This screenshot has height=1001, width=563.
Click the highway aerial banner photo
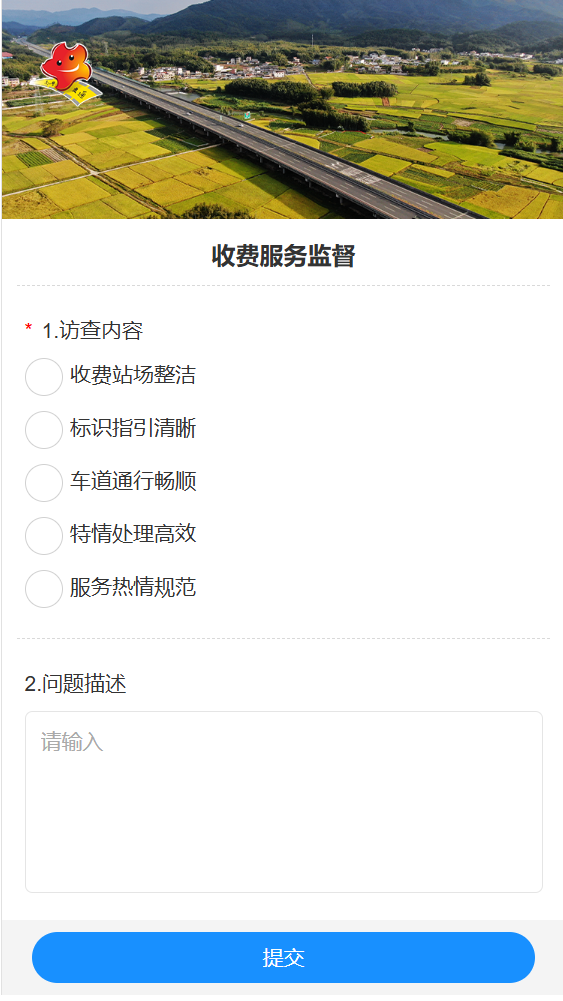[282, 109]
